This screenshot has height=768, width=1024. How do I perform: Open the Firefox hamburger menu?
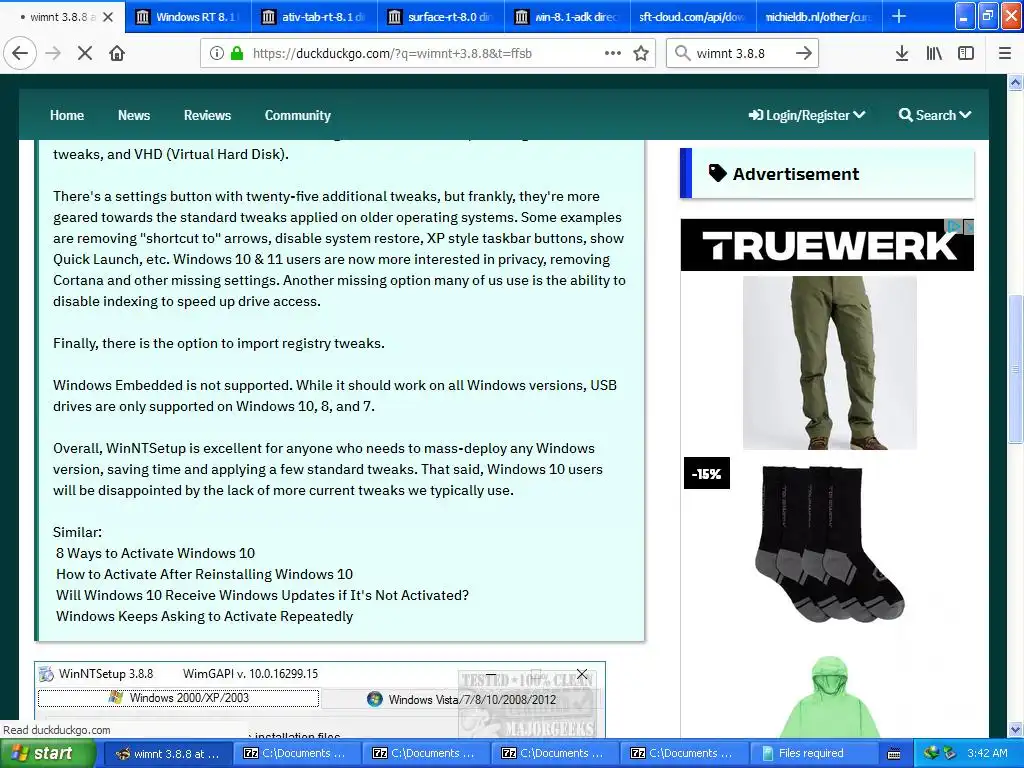(x=1005, y=54)
